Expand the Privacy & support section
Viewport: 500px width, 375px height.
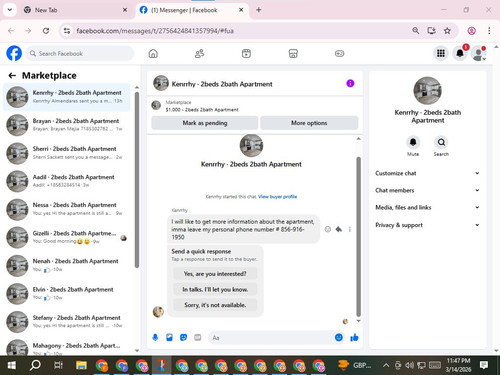tap(427, 225)
